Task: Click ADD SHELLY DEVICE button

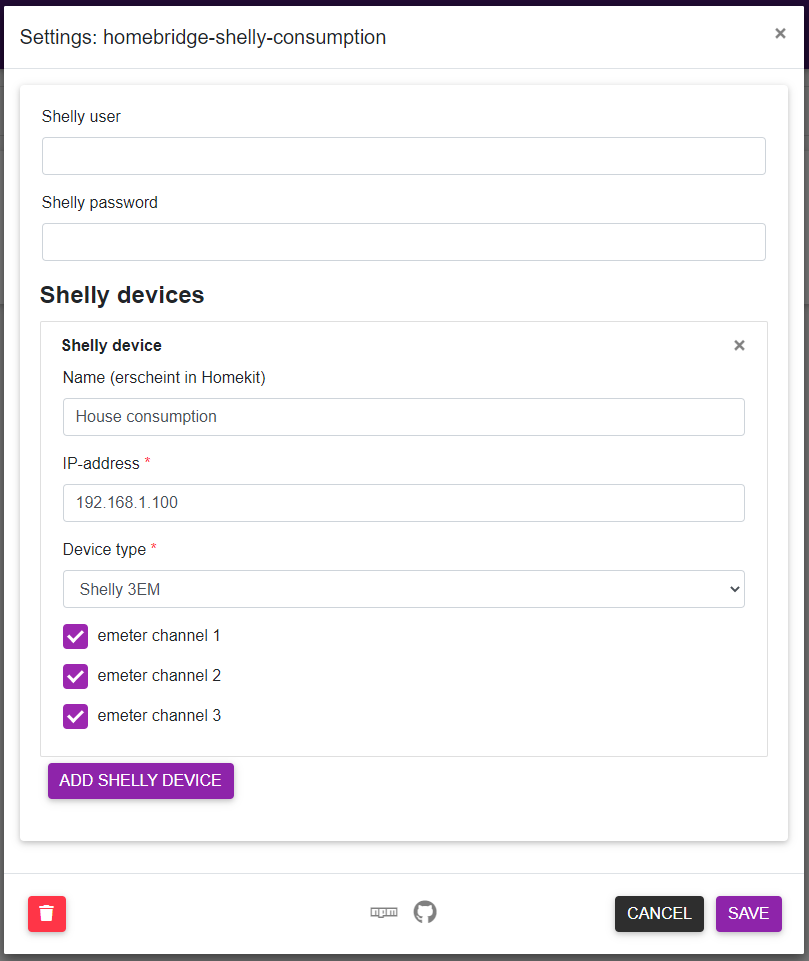Action: pyautogui.click(x=141, y=780)
